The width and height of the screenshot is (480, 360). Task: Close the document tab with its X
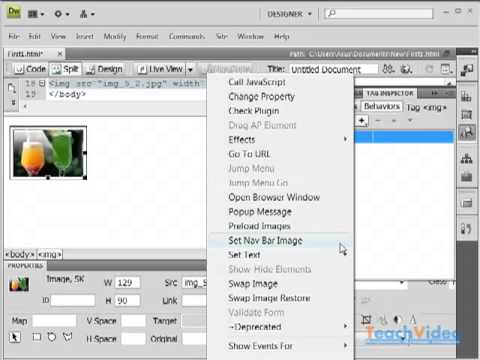point(60,53)
